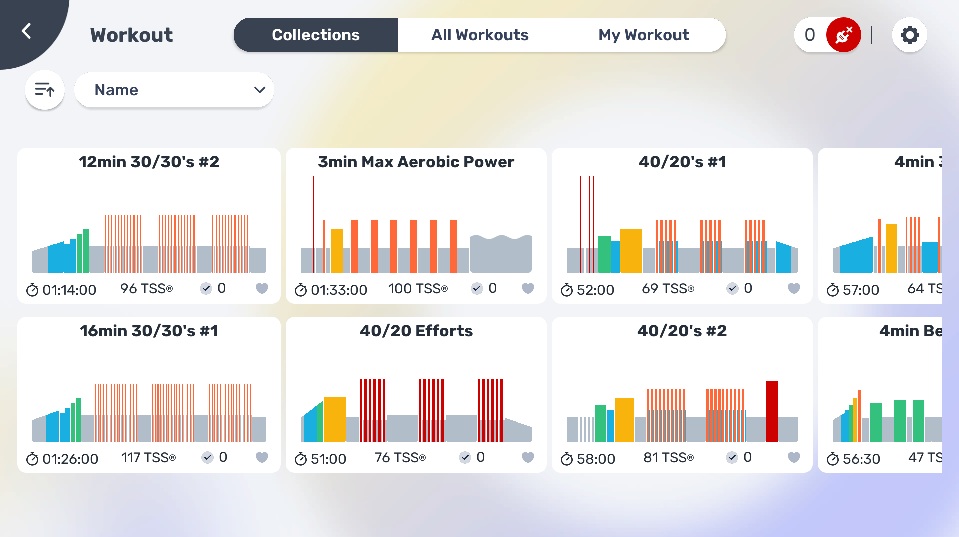Image resolution: width=959 pixels, height=537 pixels.
Task: Click the stopwatch icon beside 01:33:00
Action: [300, 290]
